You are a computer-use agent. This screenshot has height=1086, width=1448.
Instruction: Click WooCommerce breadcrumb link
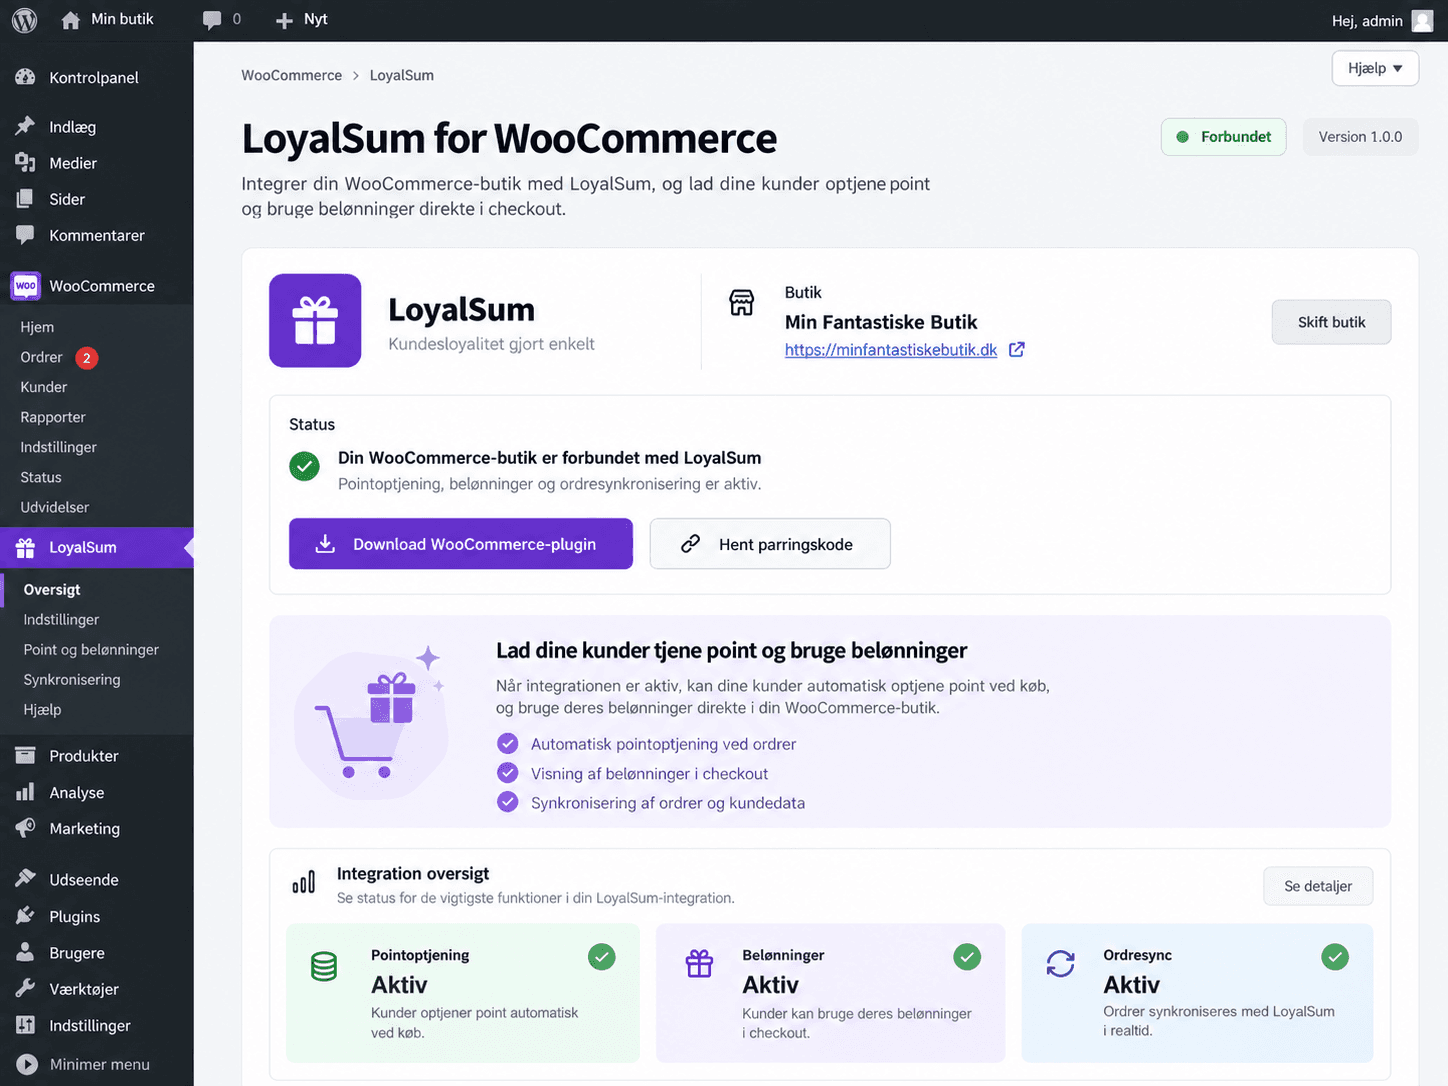pos(291,75)
